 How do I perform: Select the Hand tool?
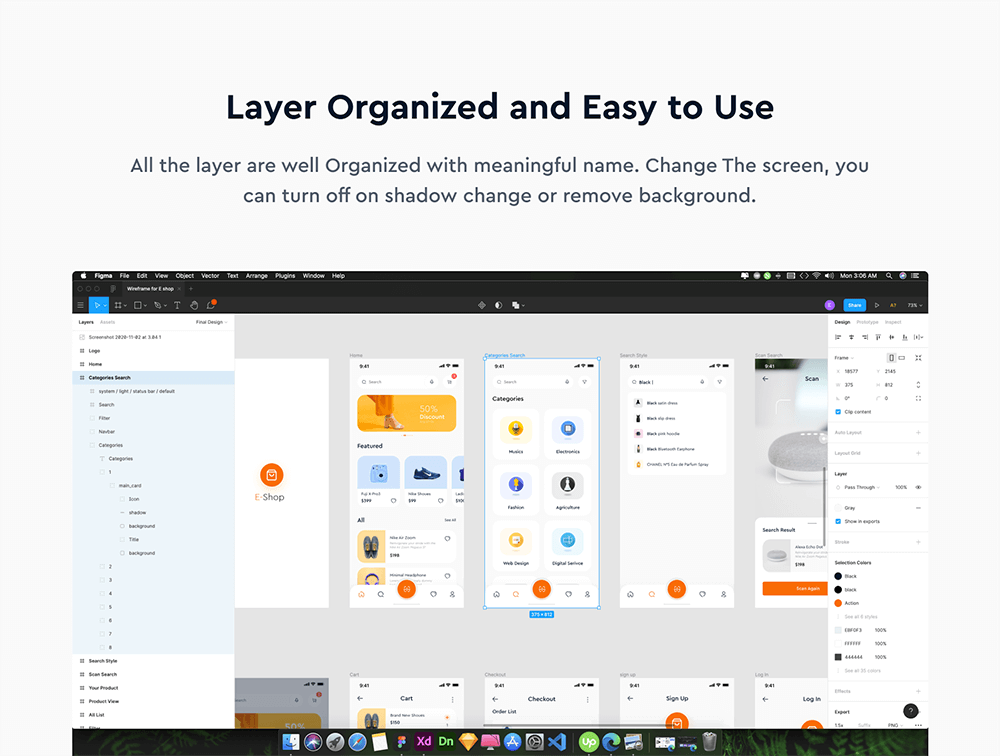(x=194, y=305)
